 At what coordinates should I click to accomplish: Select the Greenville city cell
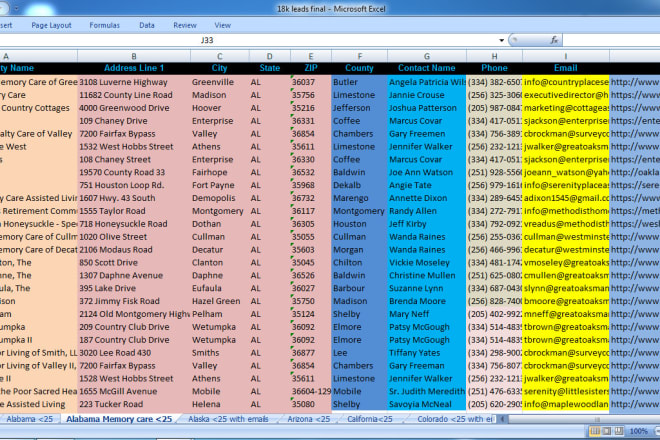pyautogui.click(x=219, y=82)
